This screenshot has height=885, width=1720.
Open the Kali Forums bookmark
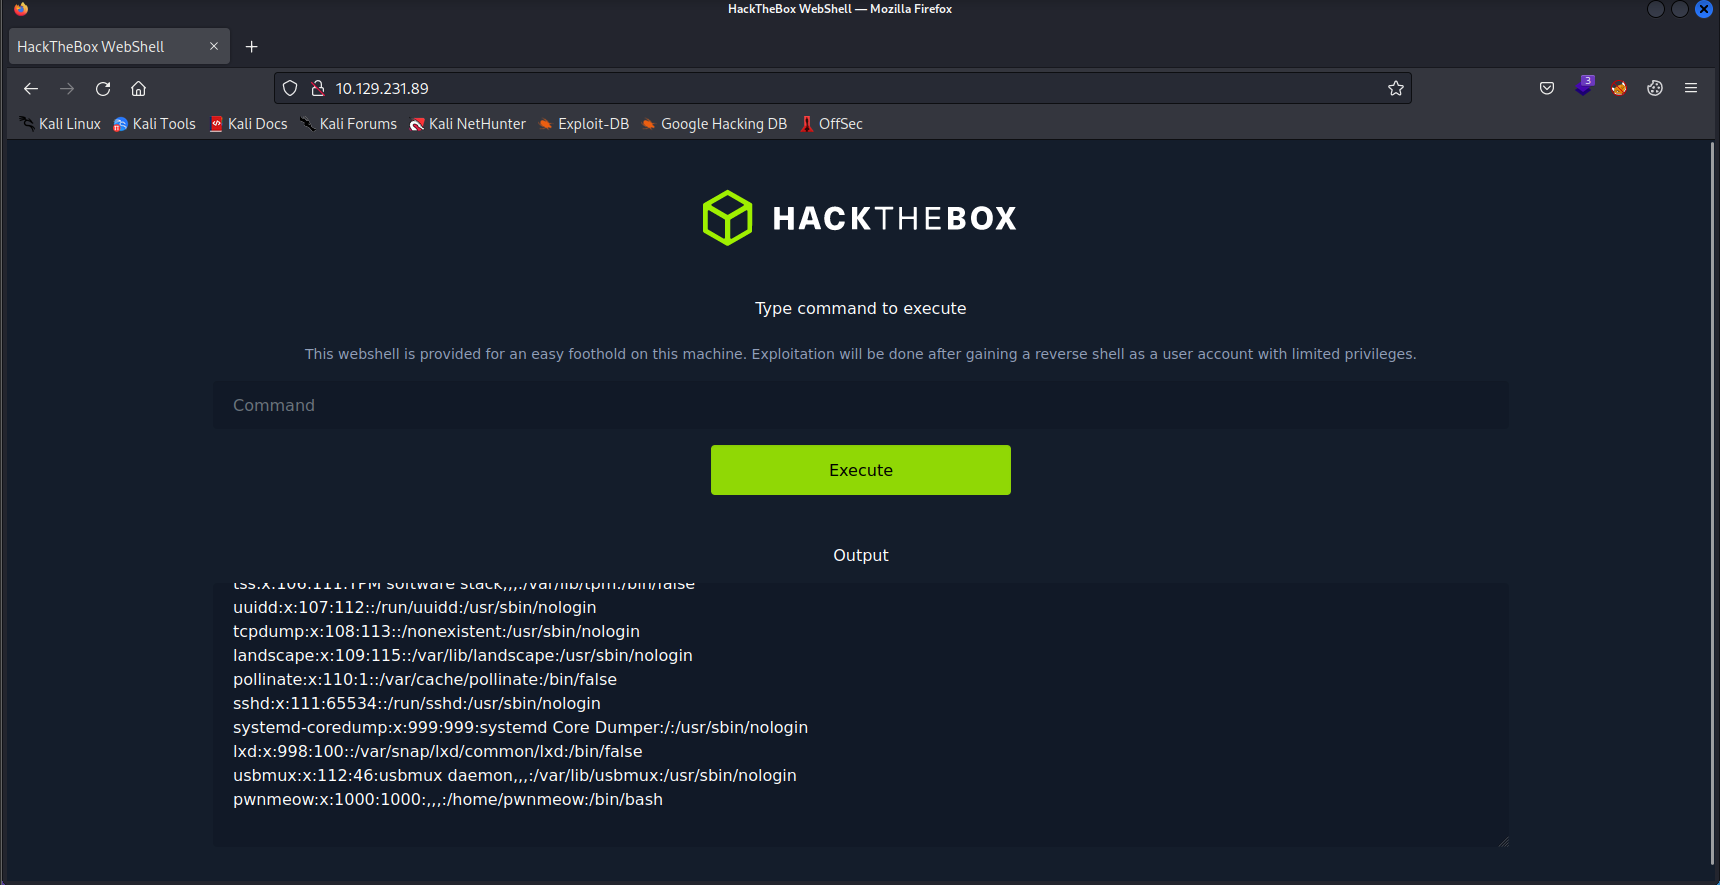coord(349,124)
